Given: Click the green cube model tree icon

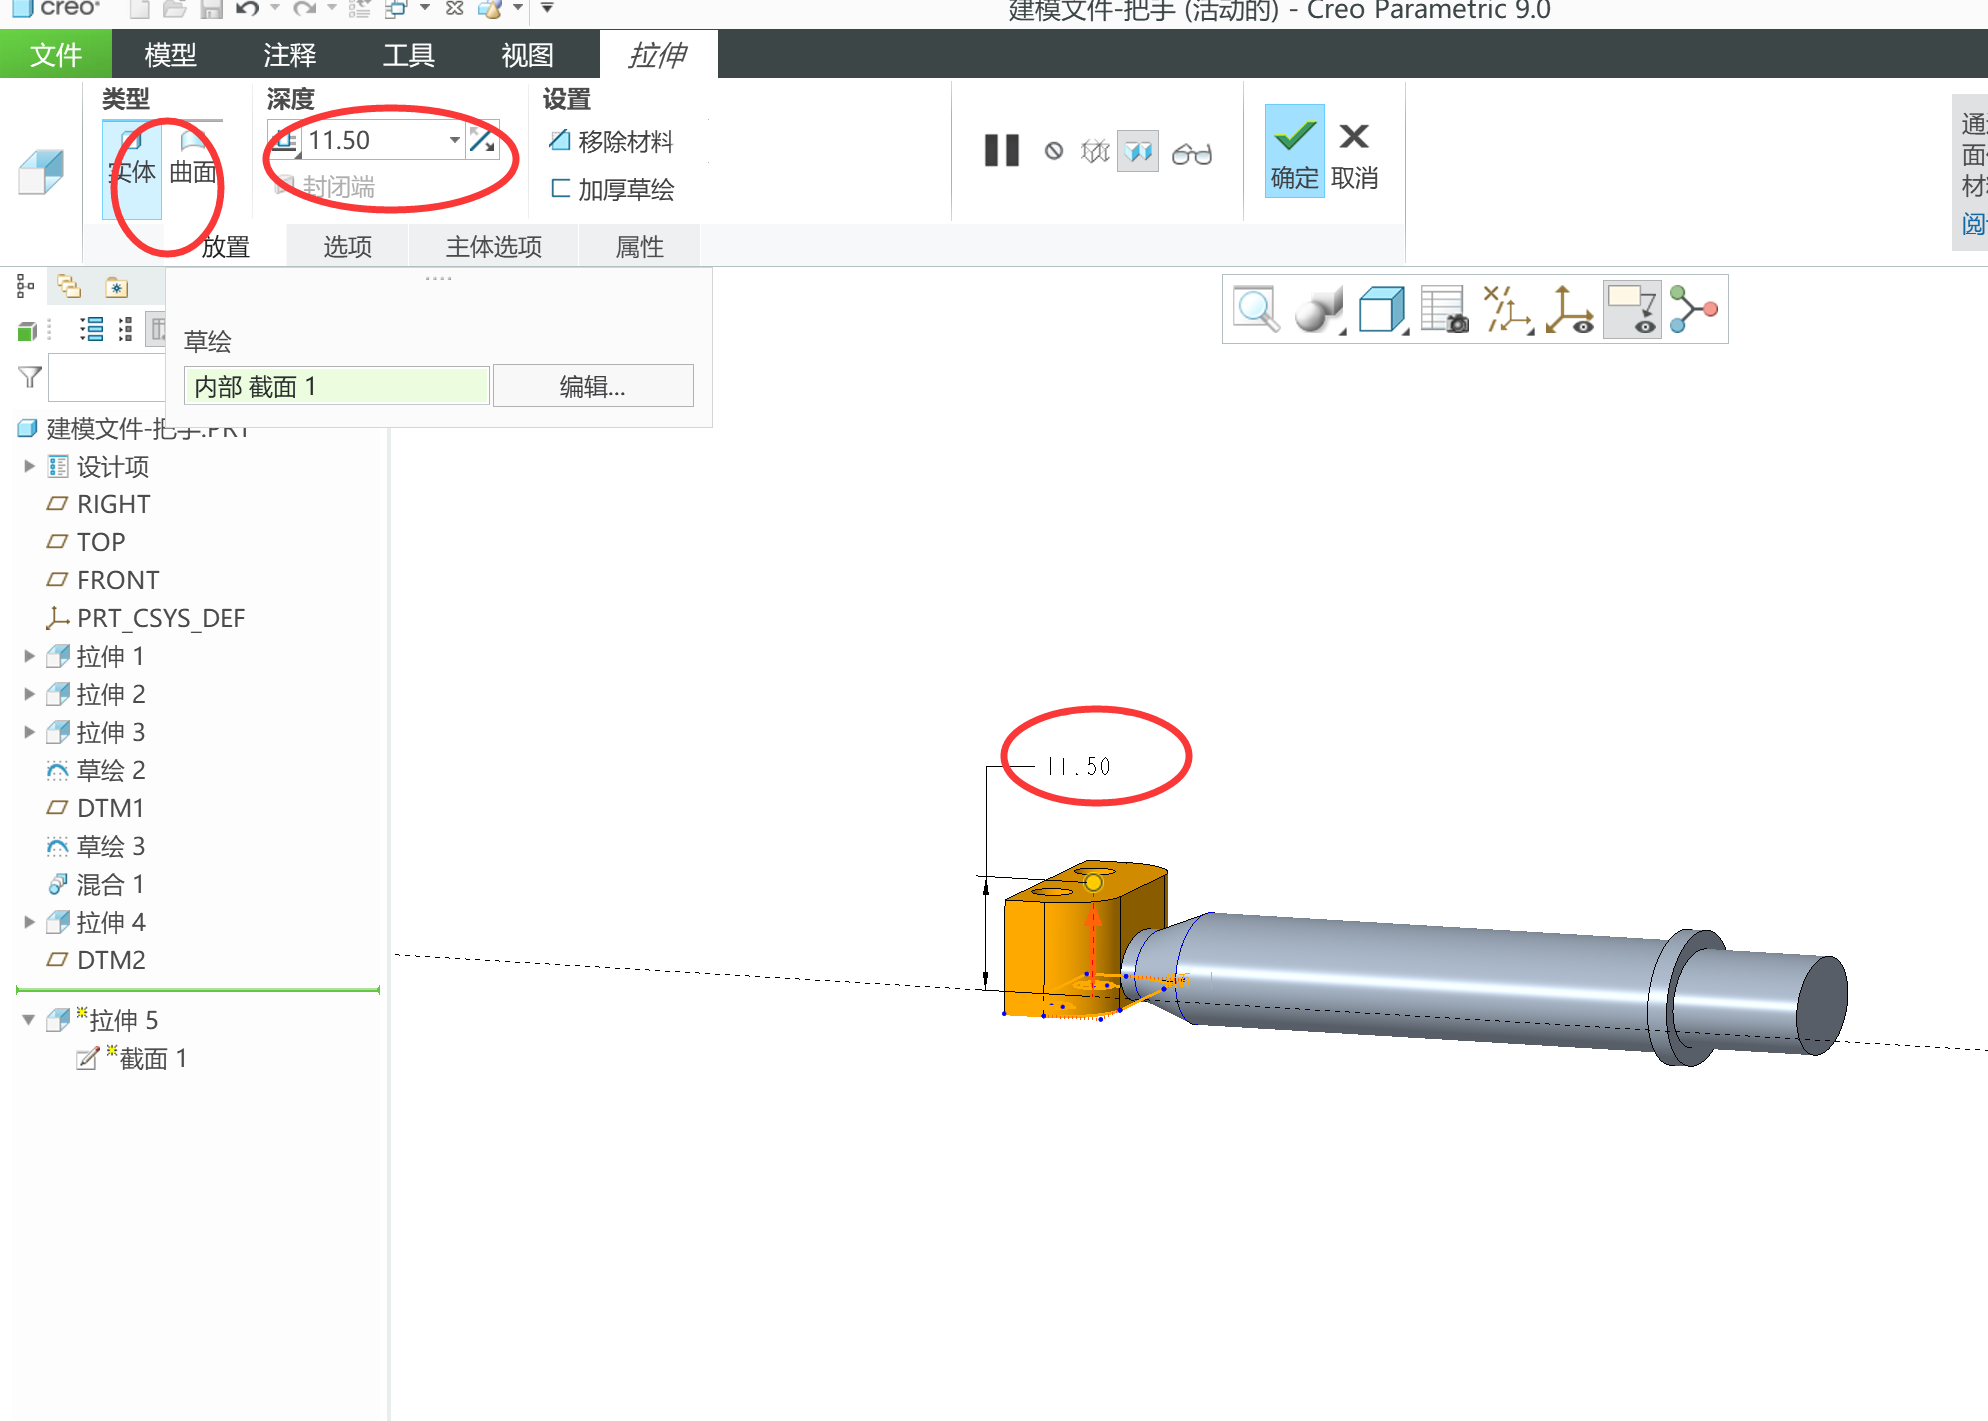Looking at the screenshot, I should [28, 331].
